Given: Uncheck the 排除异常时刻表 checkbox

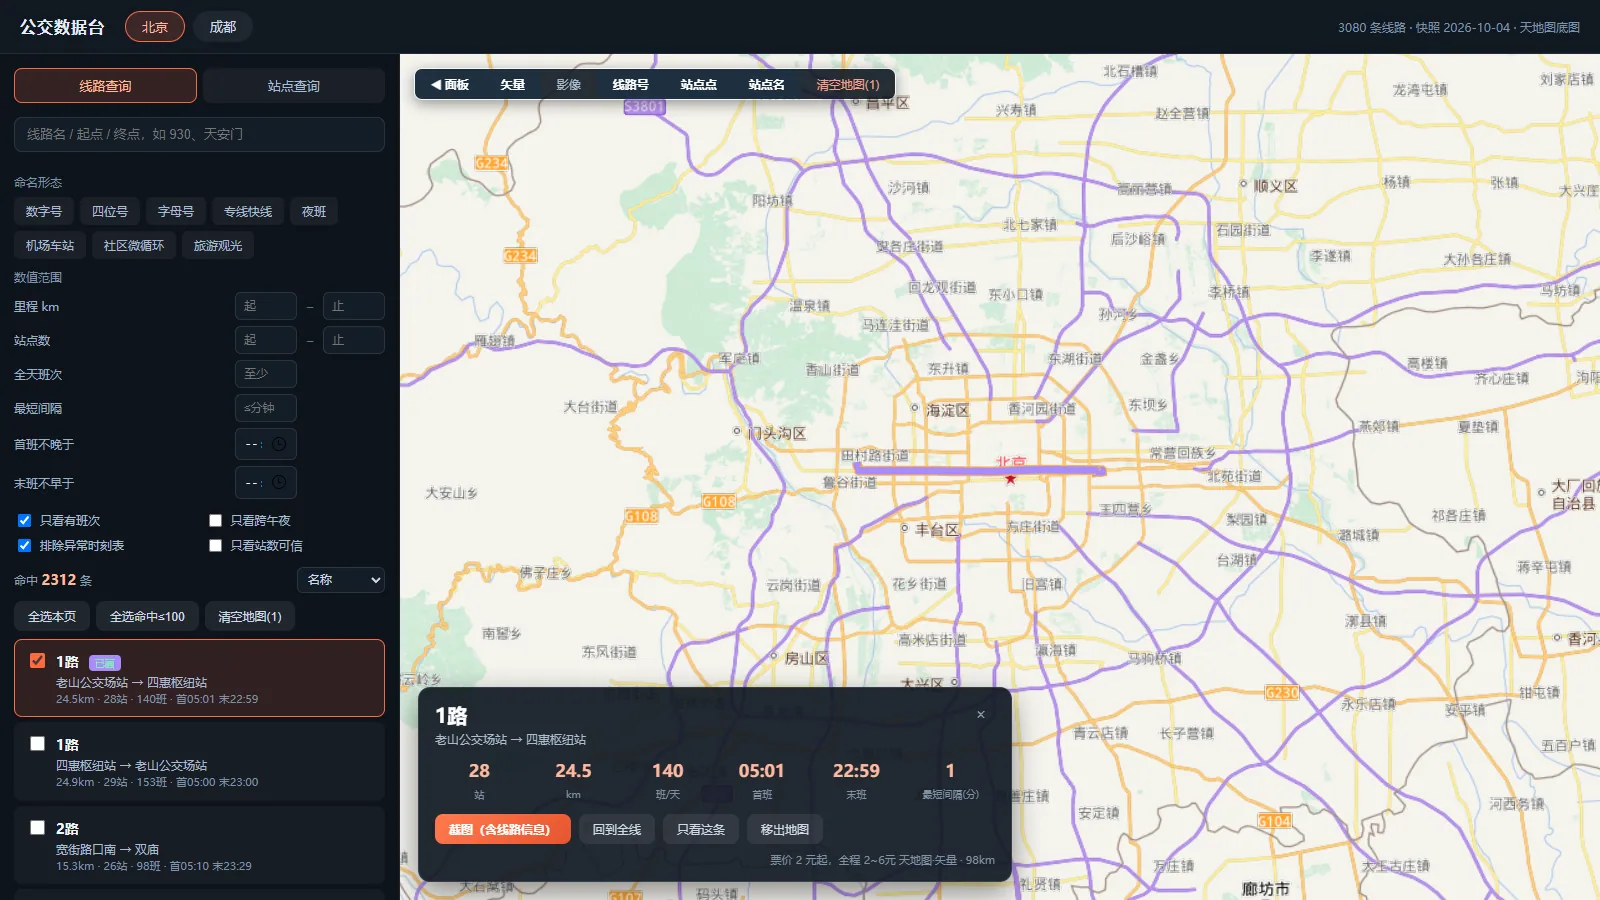Looking at the screenshot, I should [24, 546].
